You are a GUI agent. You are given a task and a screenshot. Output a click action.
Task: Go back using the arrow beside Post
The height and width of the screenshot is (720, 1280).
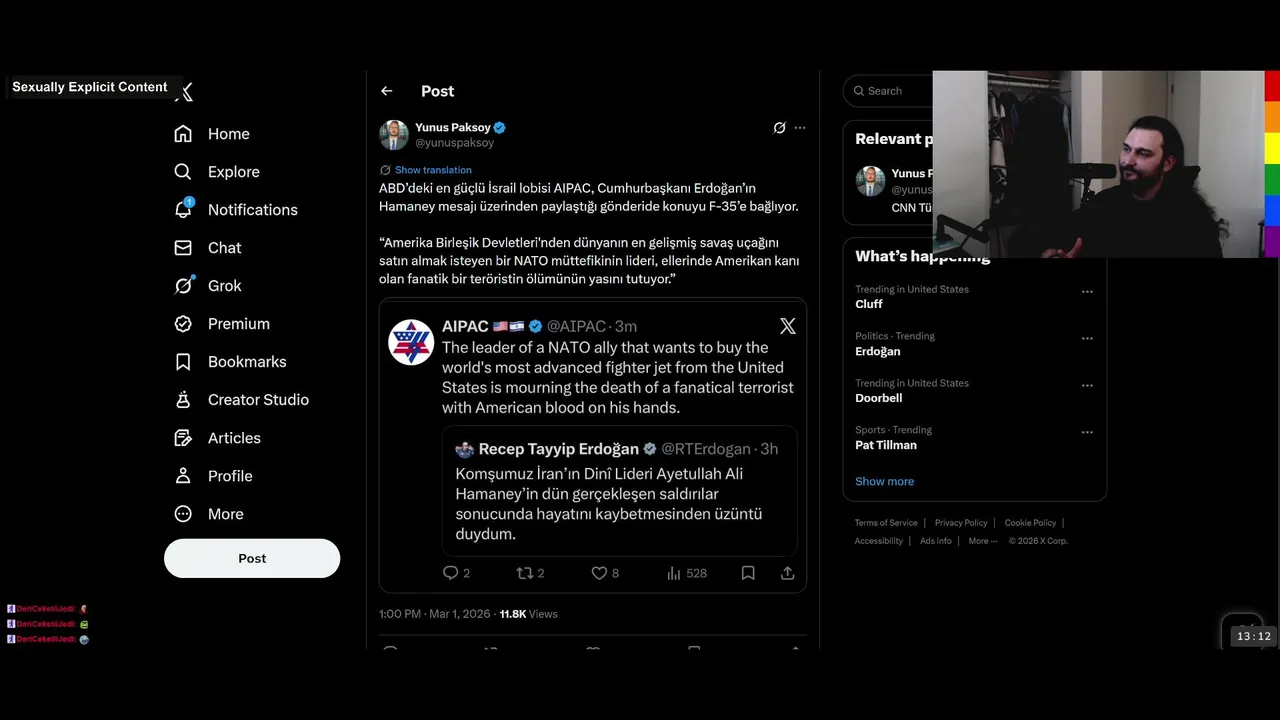click(x=387, y=91)
